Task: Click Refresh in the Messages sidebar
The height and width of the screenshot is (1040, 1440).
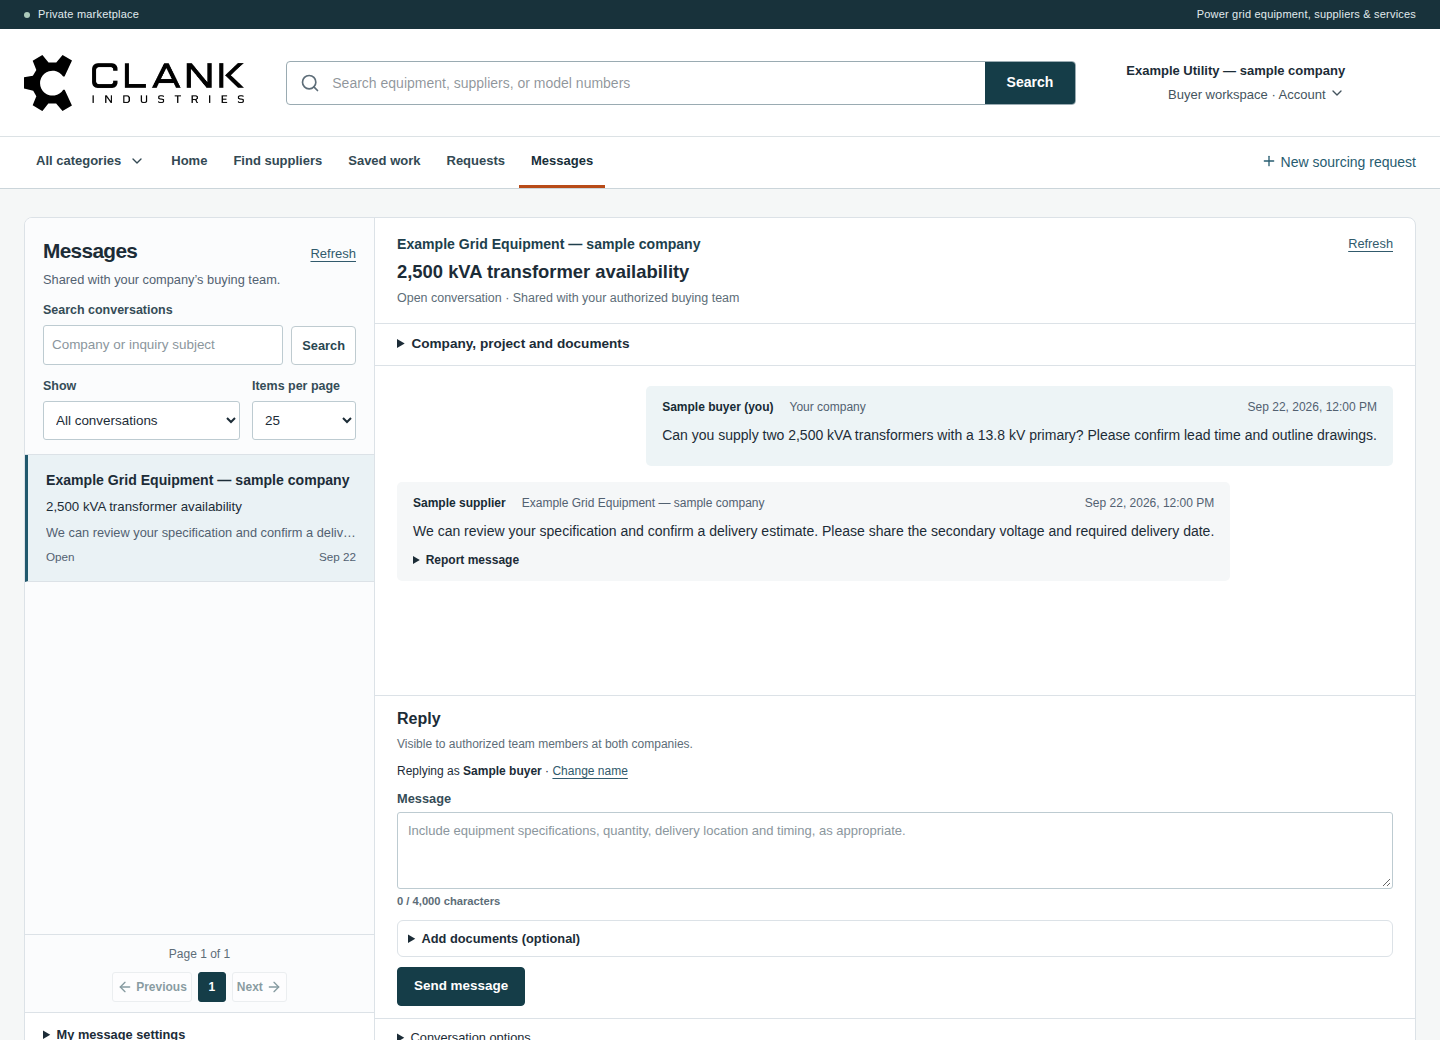Action: pos(333,254)
